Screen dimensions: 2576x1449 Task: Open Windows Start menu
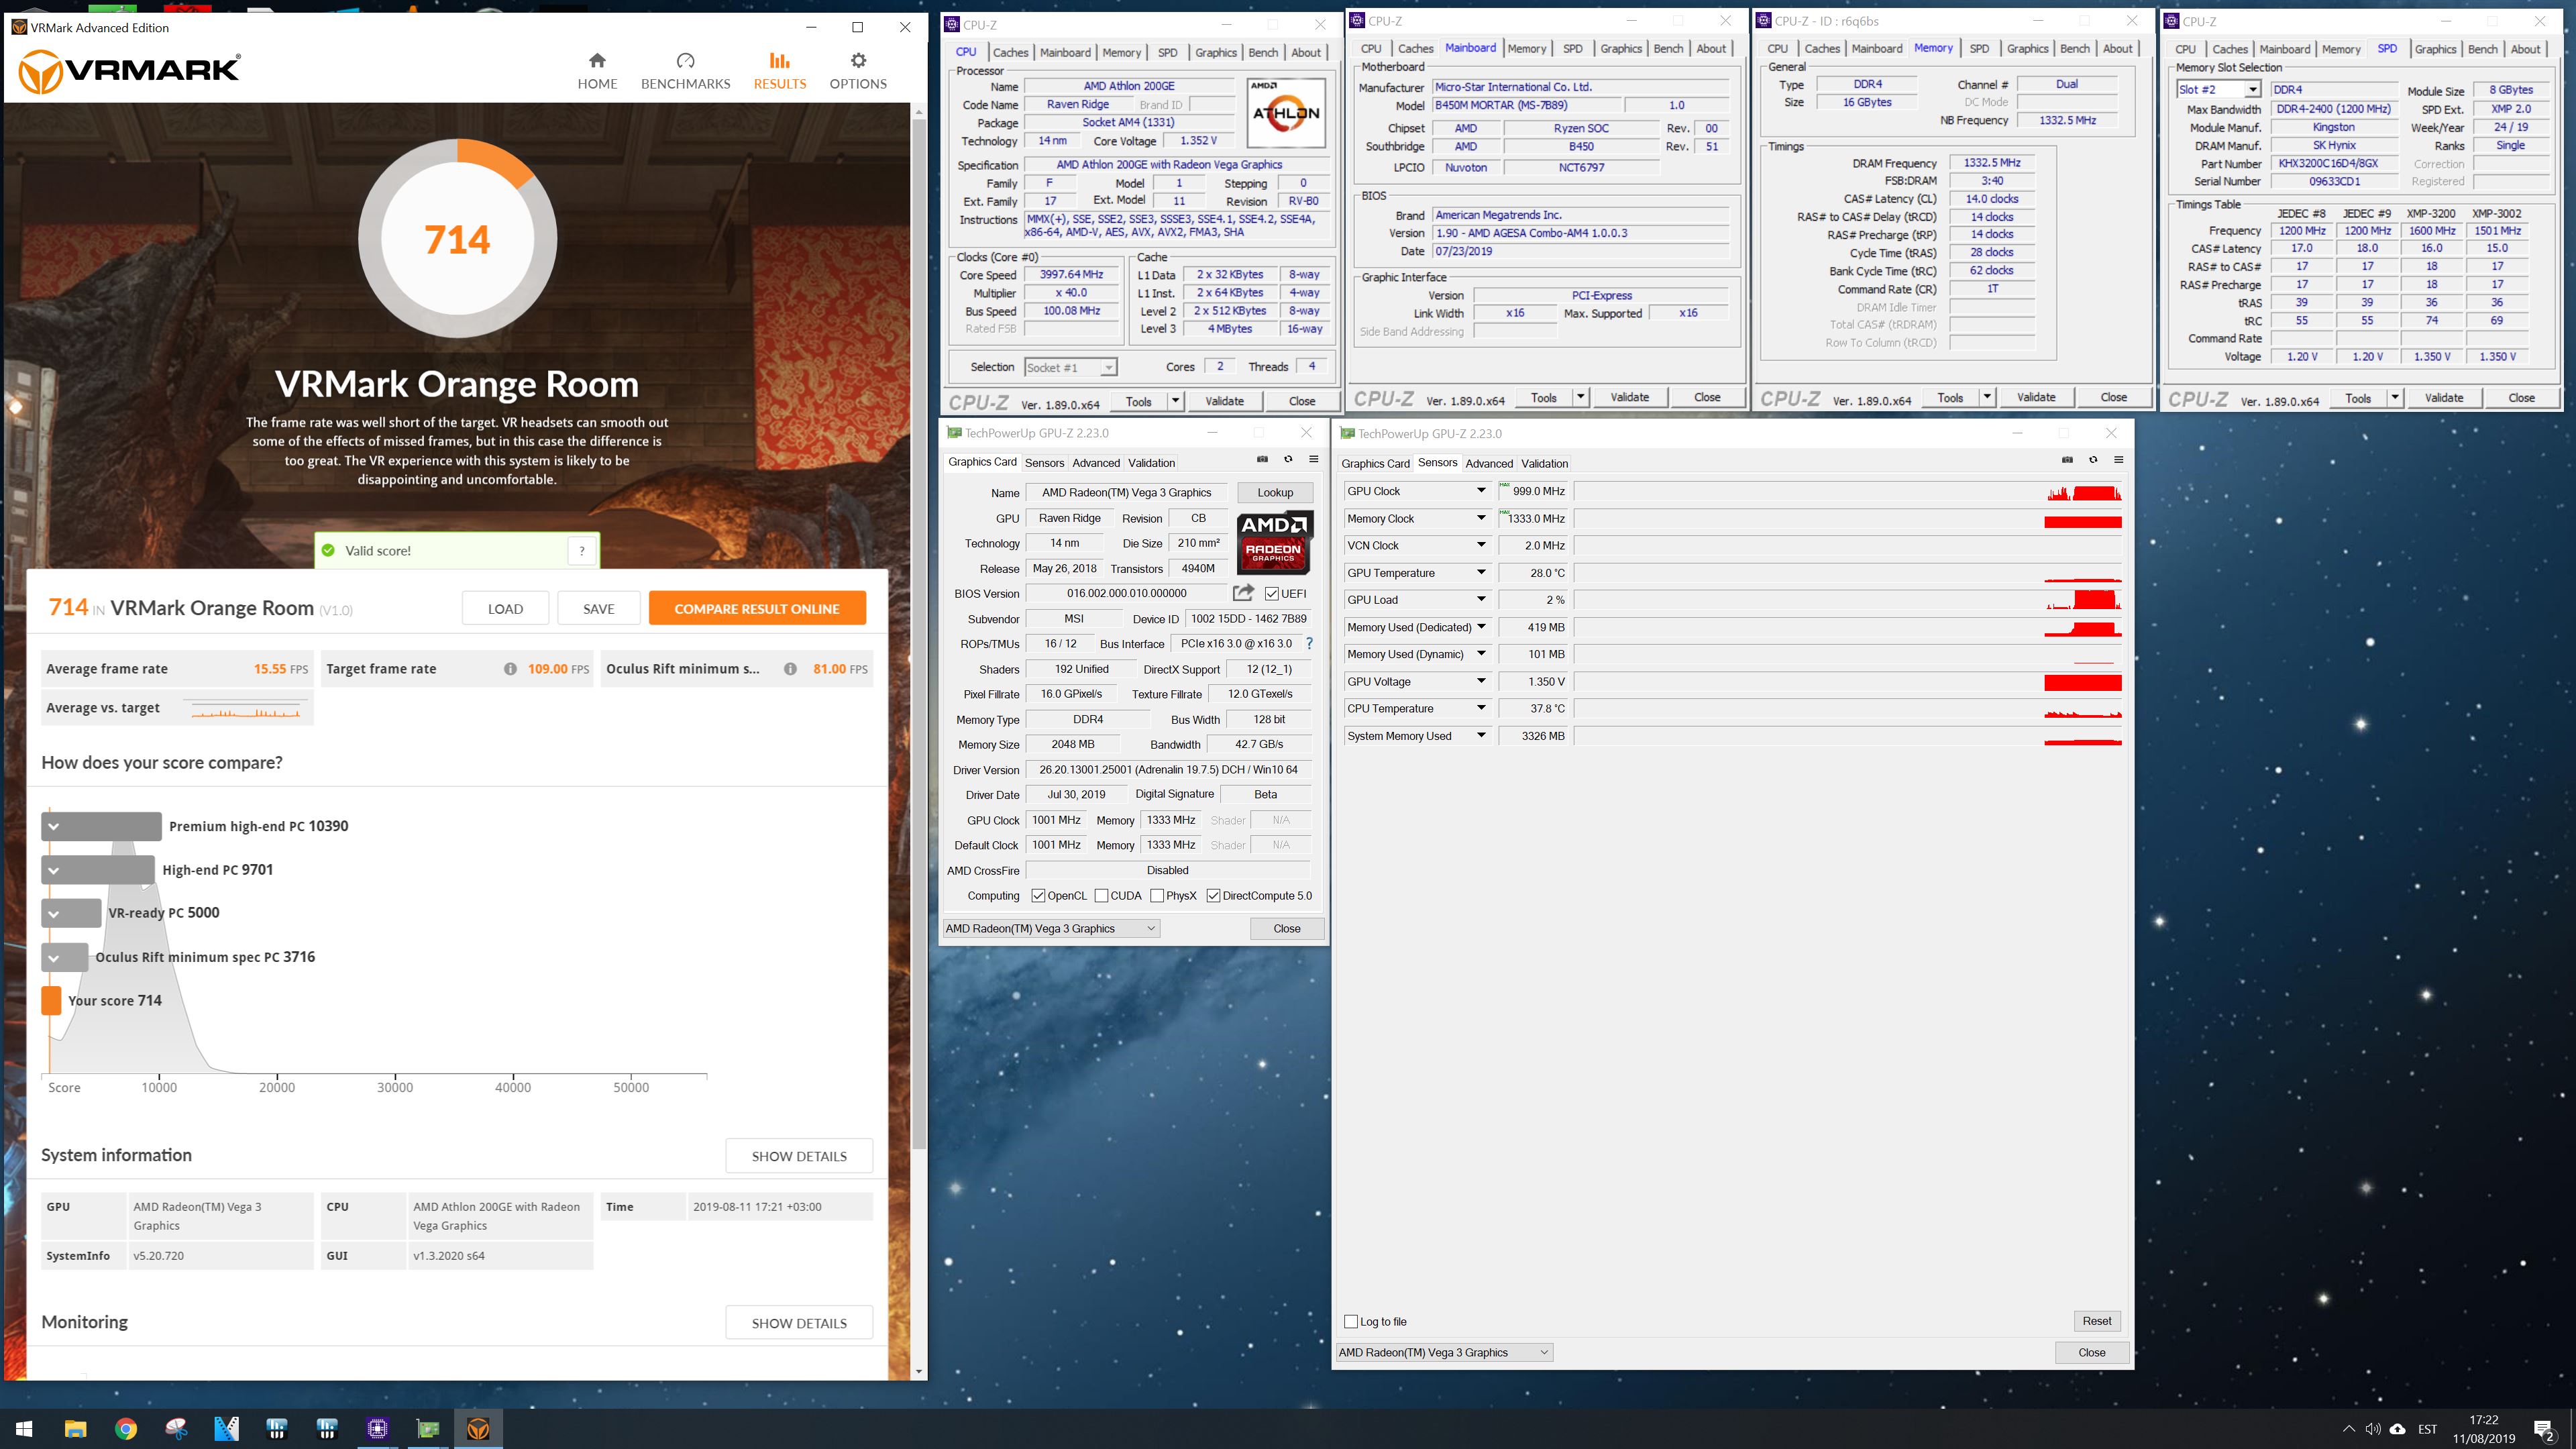tap(24, 1428)
